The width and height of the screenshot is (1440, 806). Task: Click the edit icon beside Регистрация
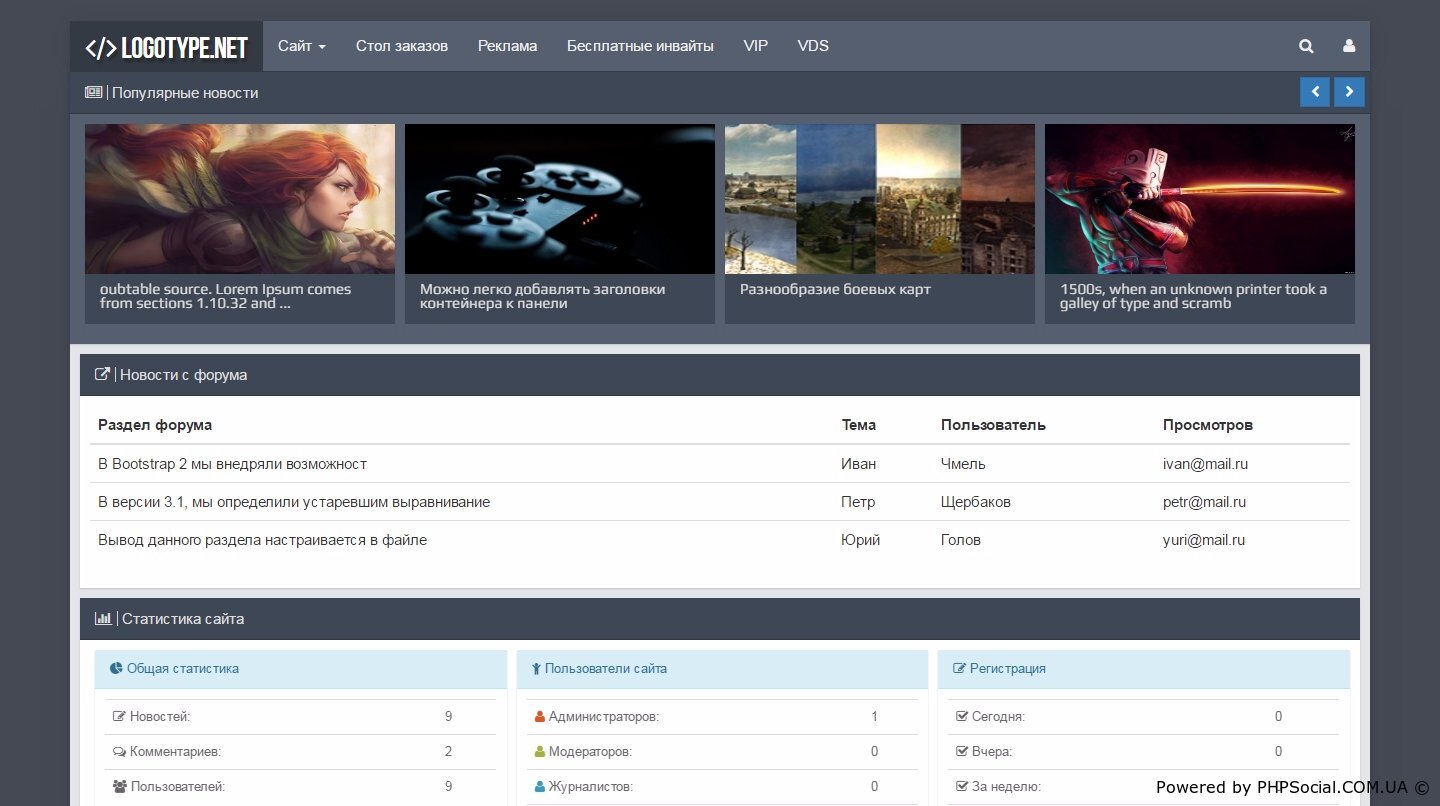[959, 669]
